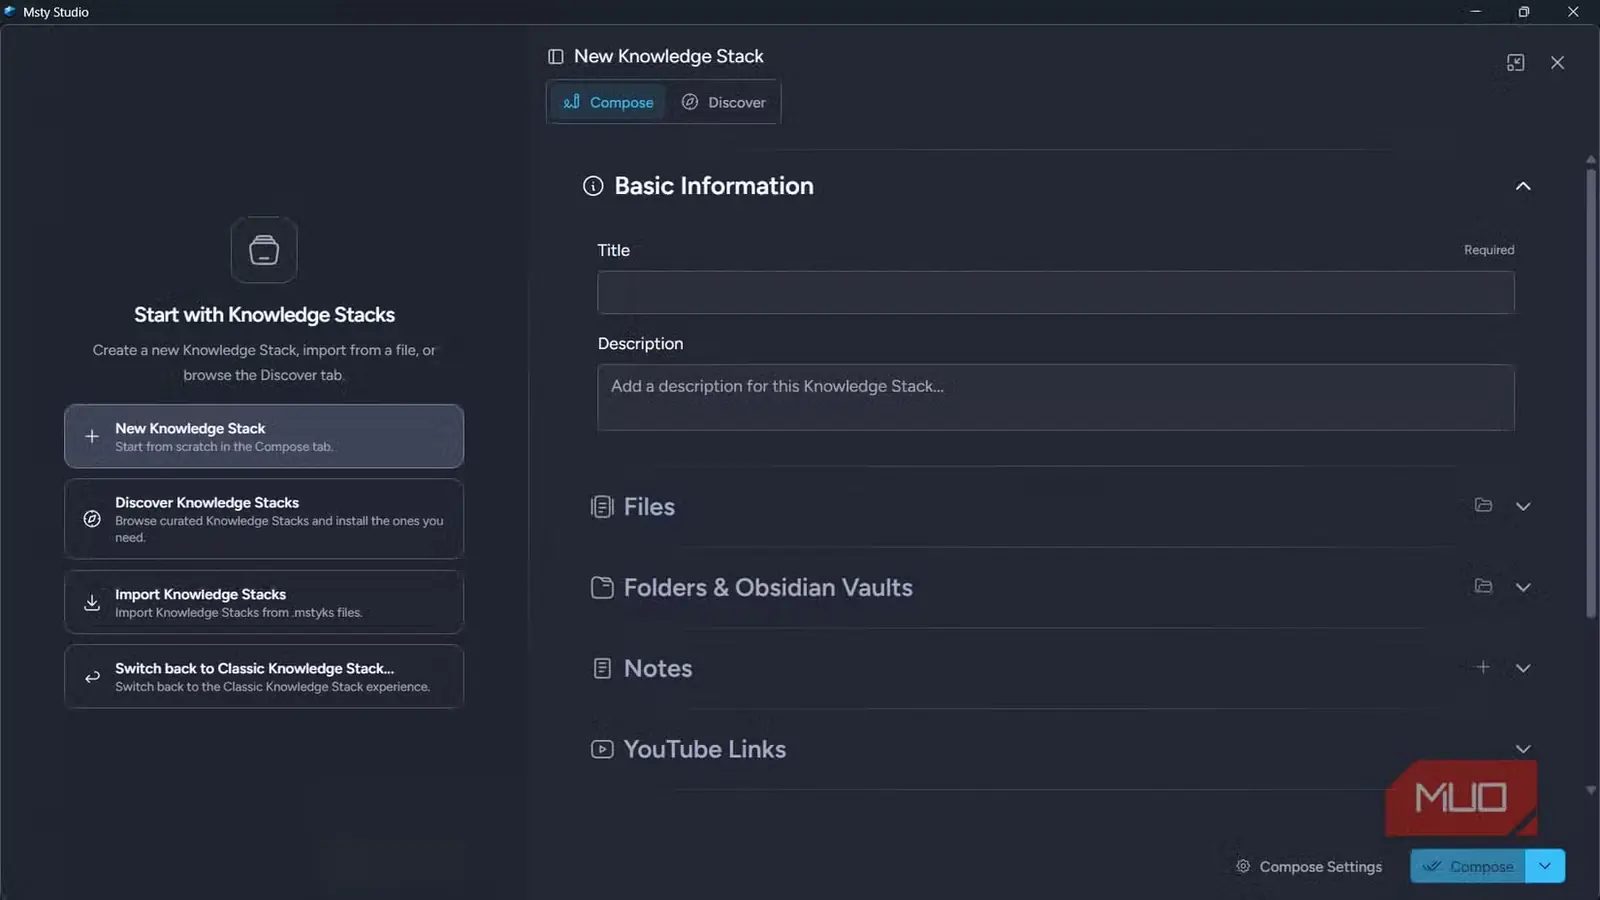This screenshot has height=900, width=1600.
Task: Click the 'Notes' section heading
Action: (658, 669)
